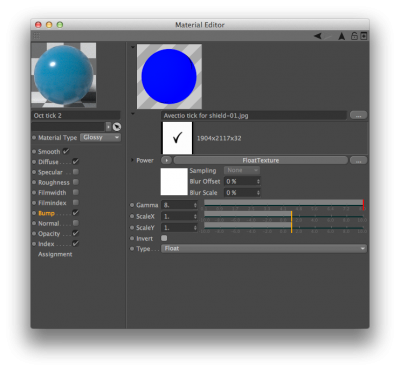
Task: Open the Assignment section
Action: tap(55, 254)
